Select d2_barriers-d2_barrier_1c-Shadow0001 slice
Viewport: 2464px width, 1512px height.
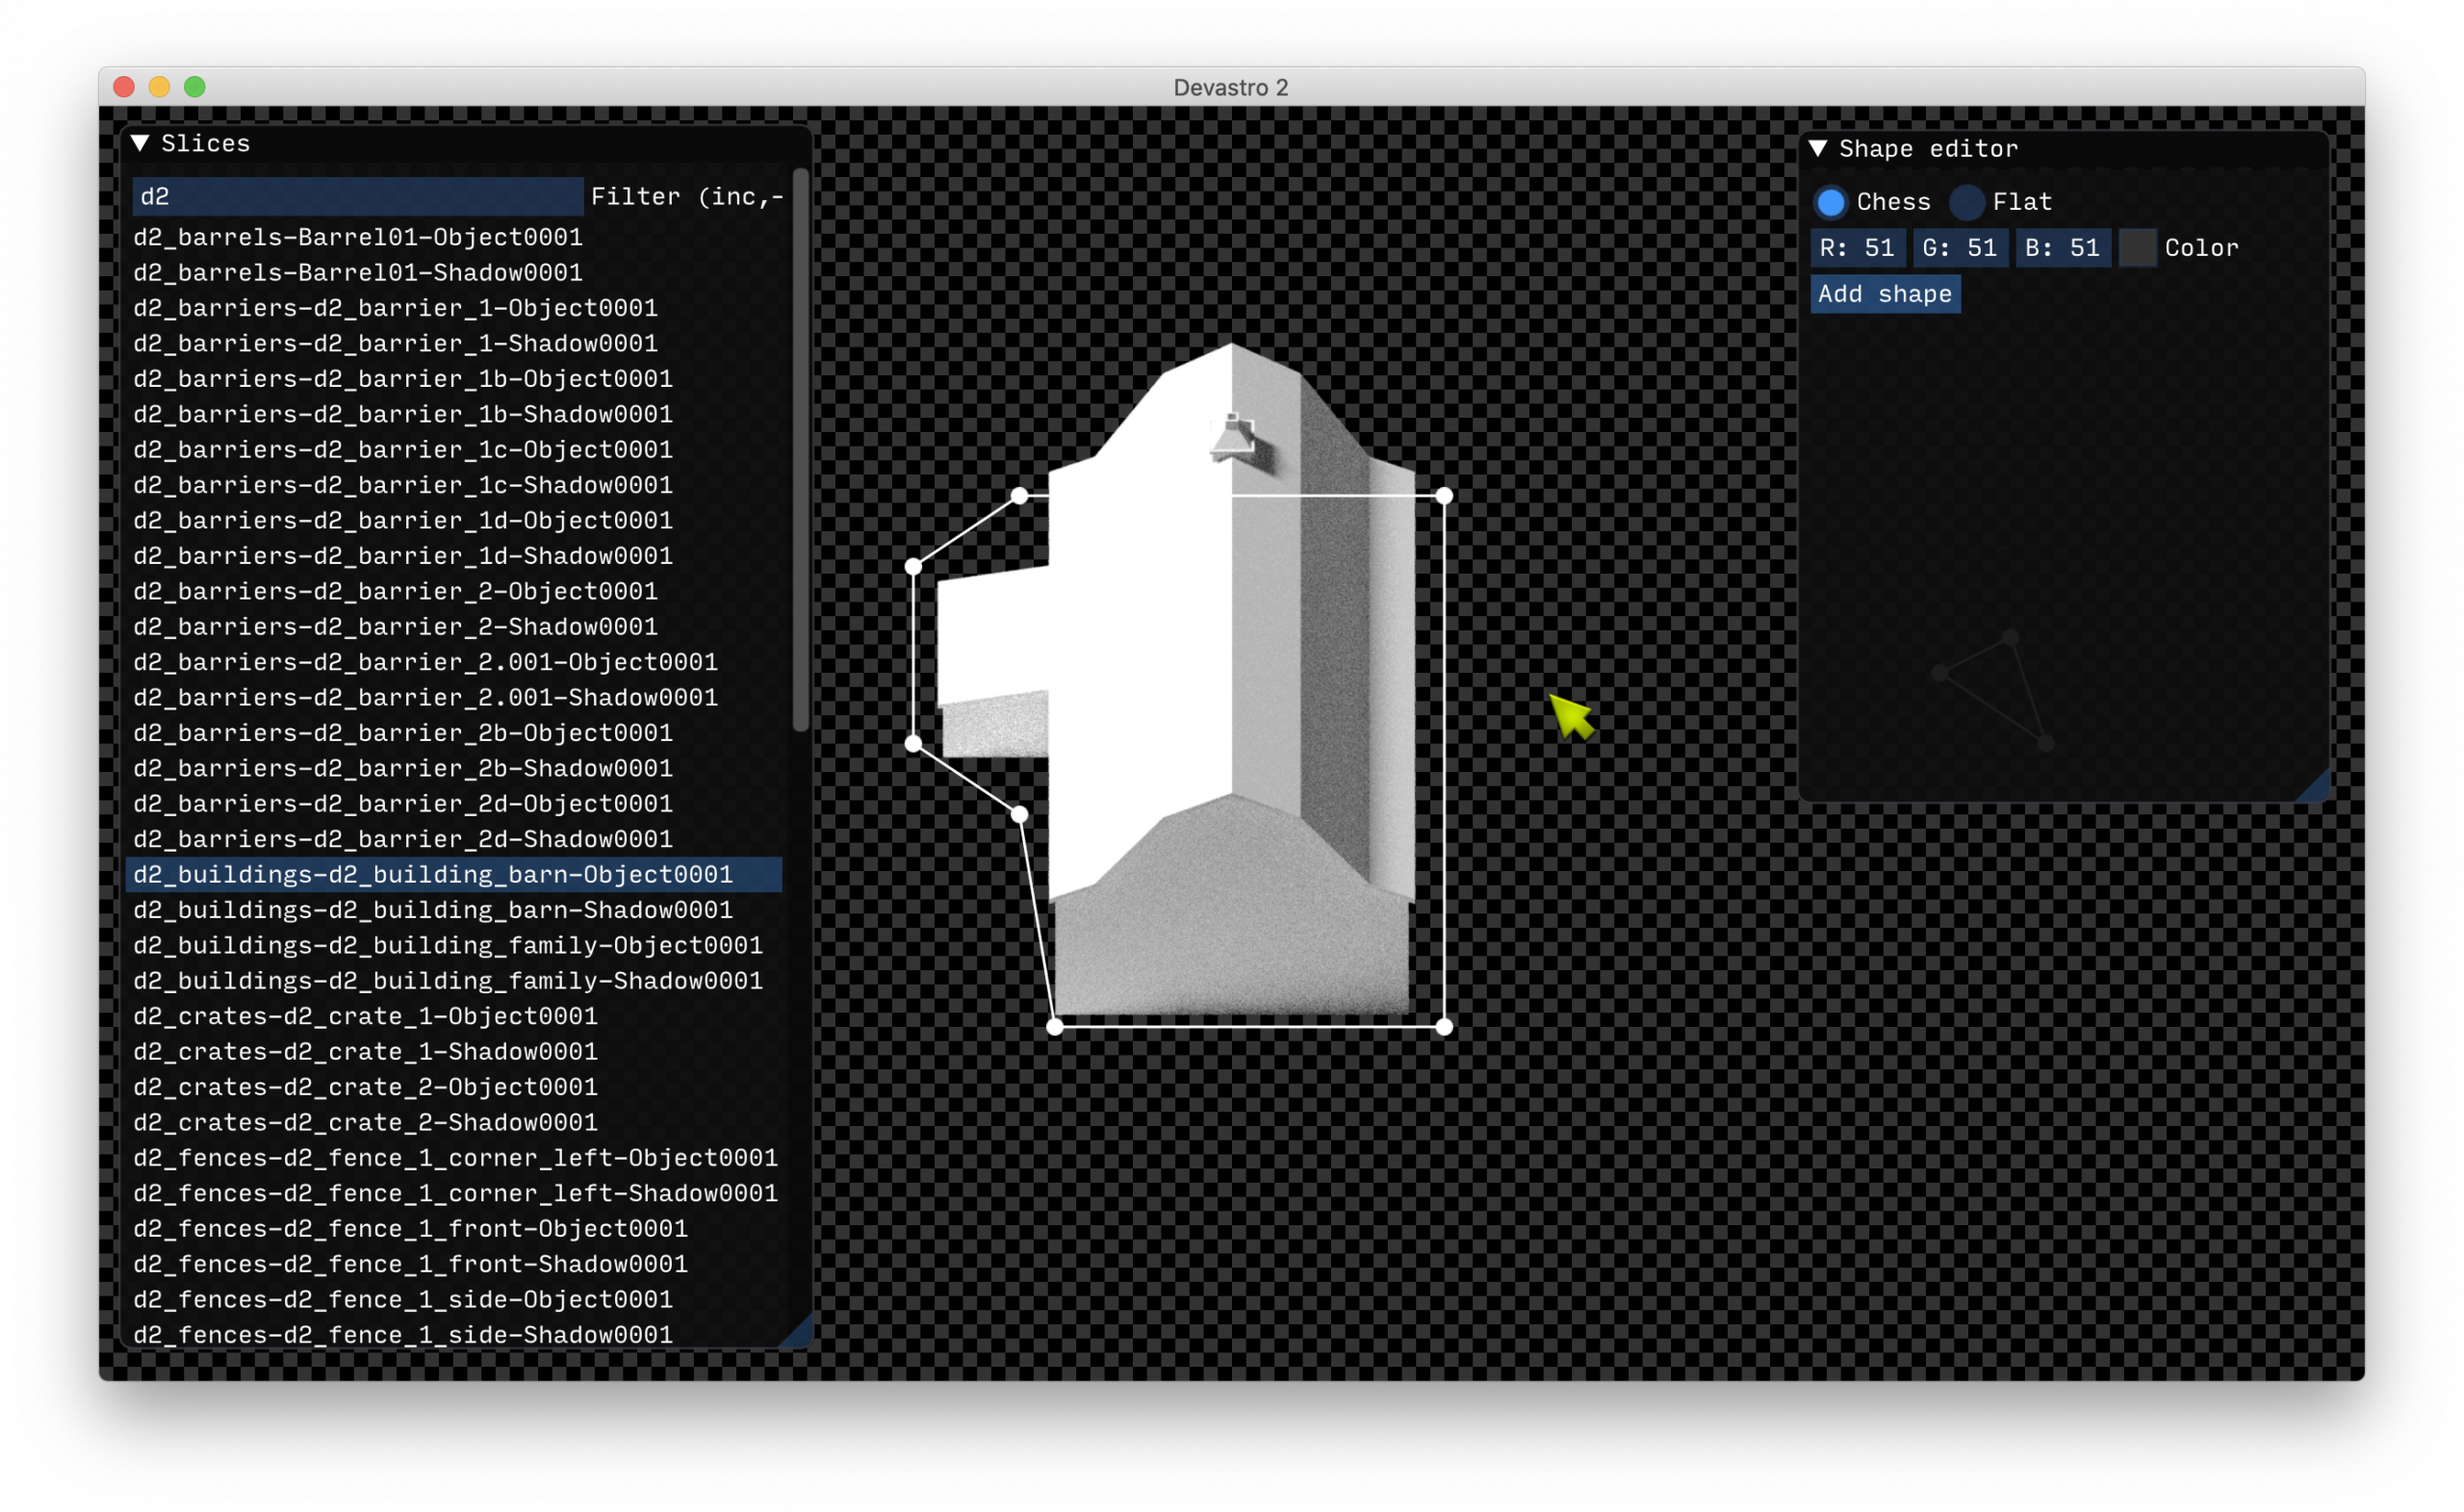[x=455, y=485]
